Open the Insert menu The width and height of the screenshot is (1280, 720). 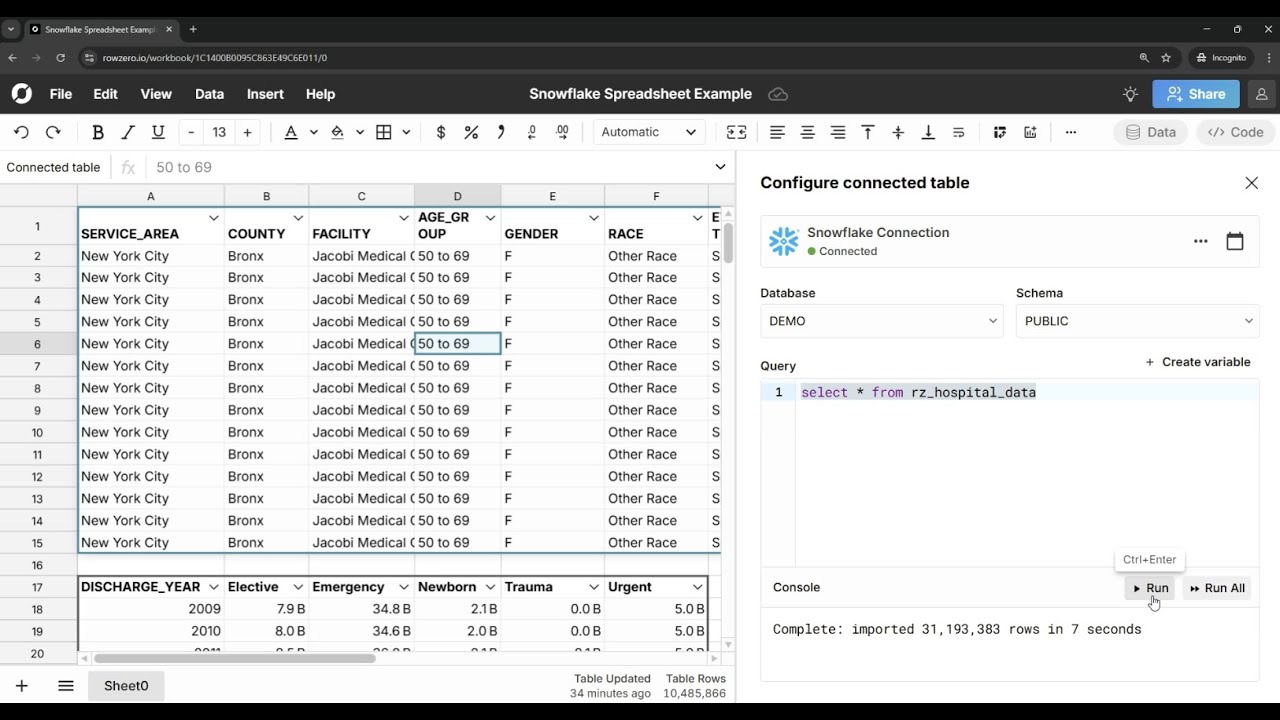click(265, 94)
